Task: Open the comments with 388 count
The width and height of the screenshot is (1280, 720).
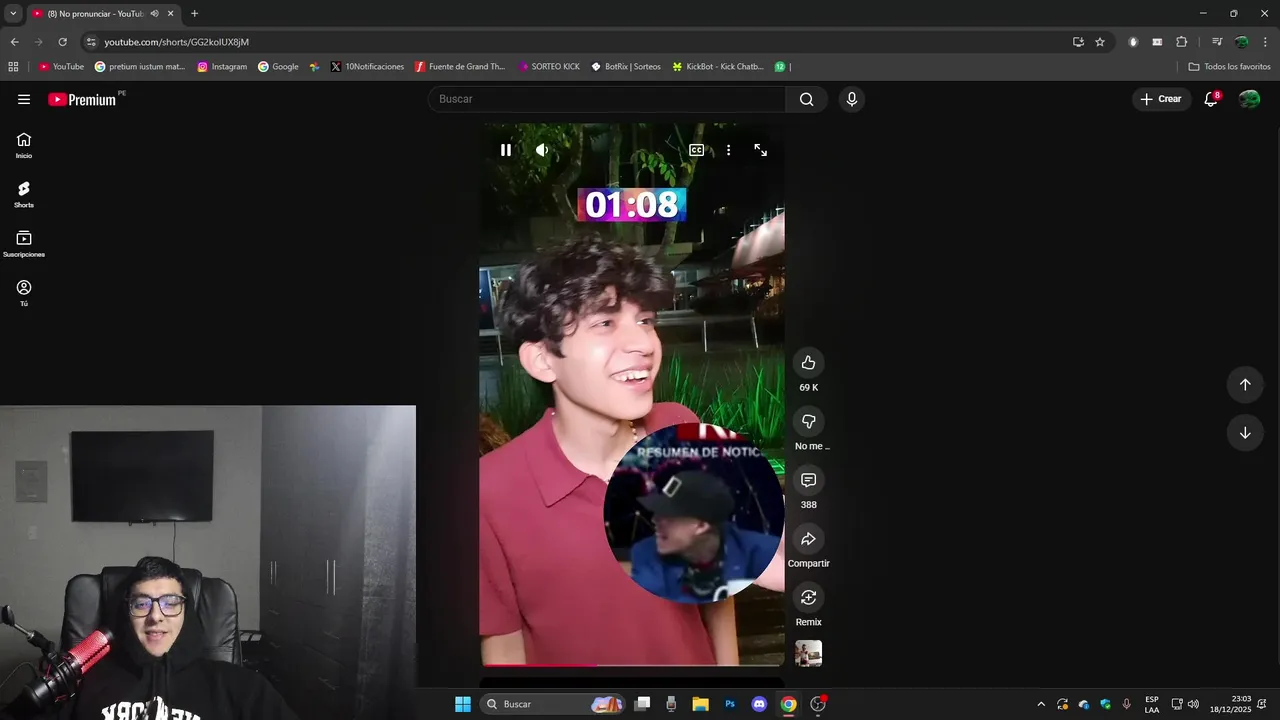Action: point(808,480)
